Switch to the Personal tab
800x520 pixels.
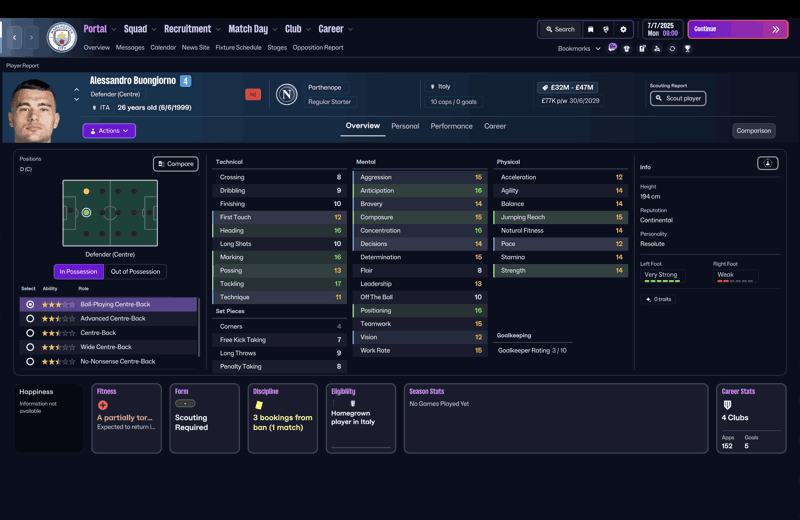(405, 126)
